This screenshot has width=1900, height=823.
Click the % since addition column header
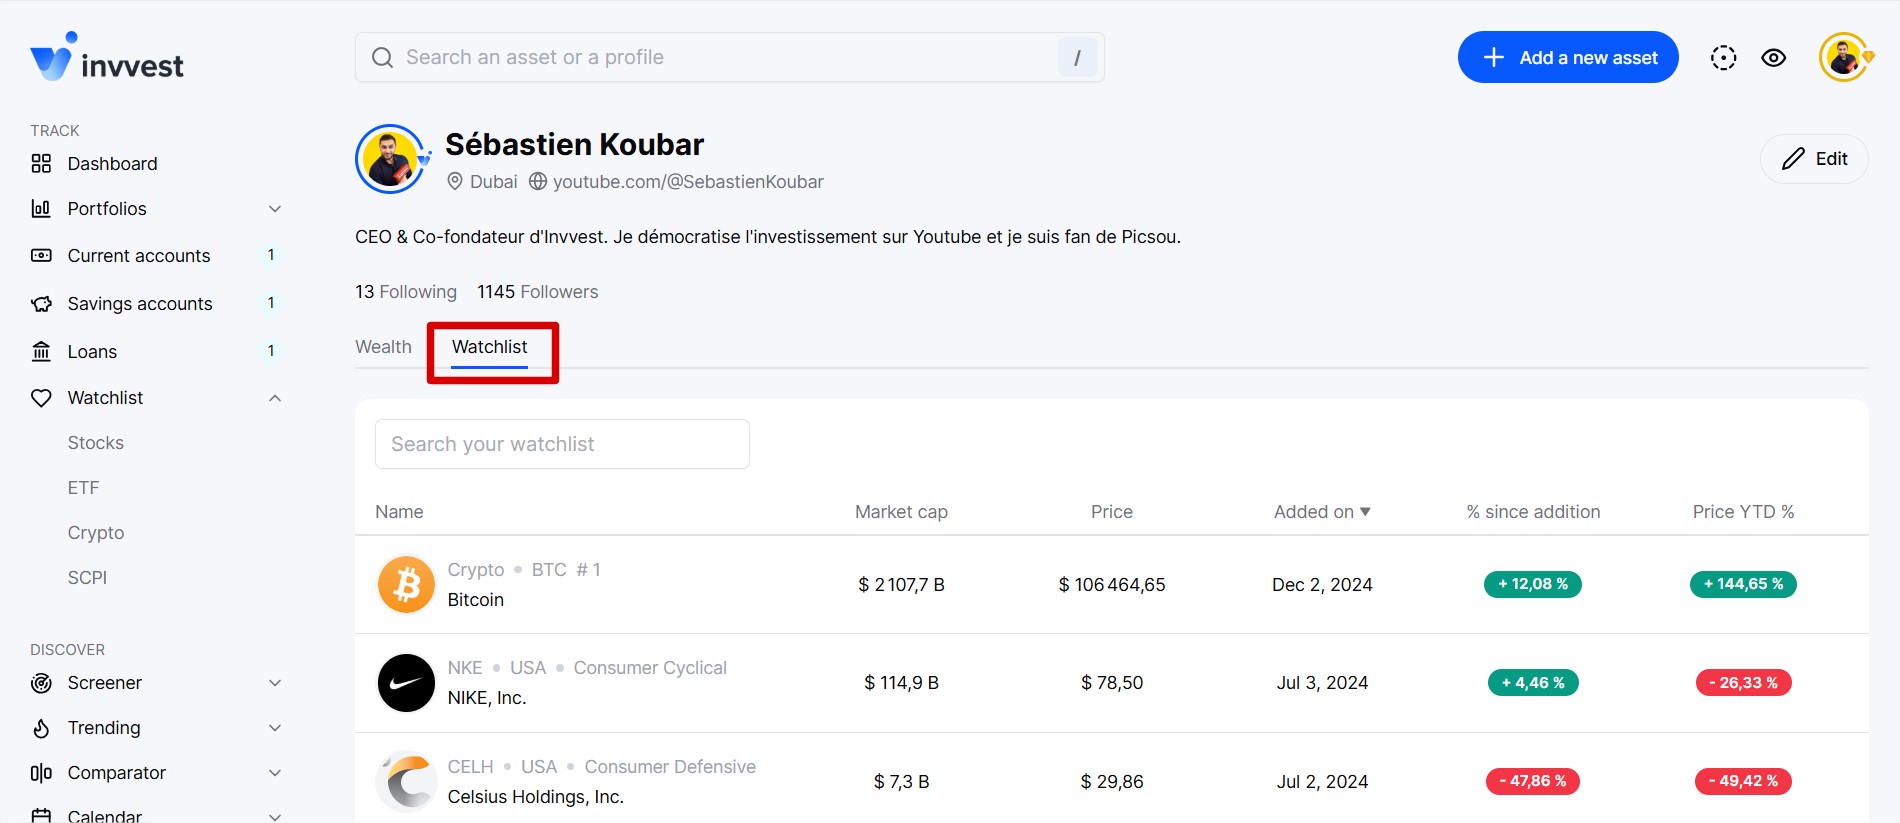tap(1533, 512)
